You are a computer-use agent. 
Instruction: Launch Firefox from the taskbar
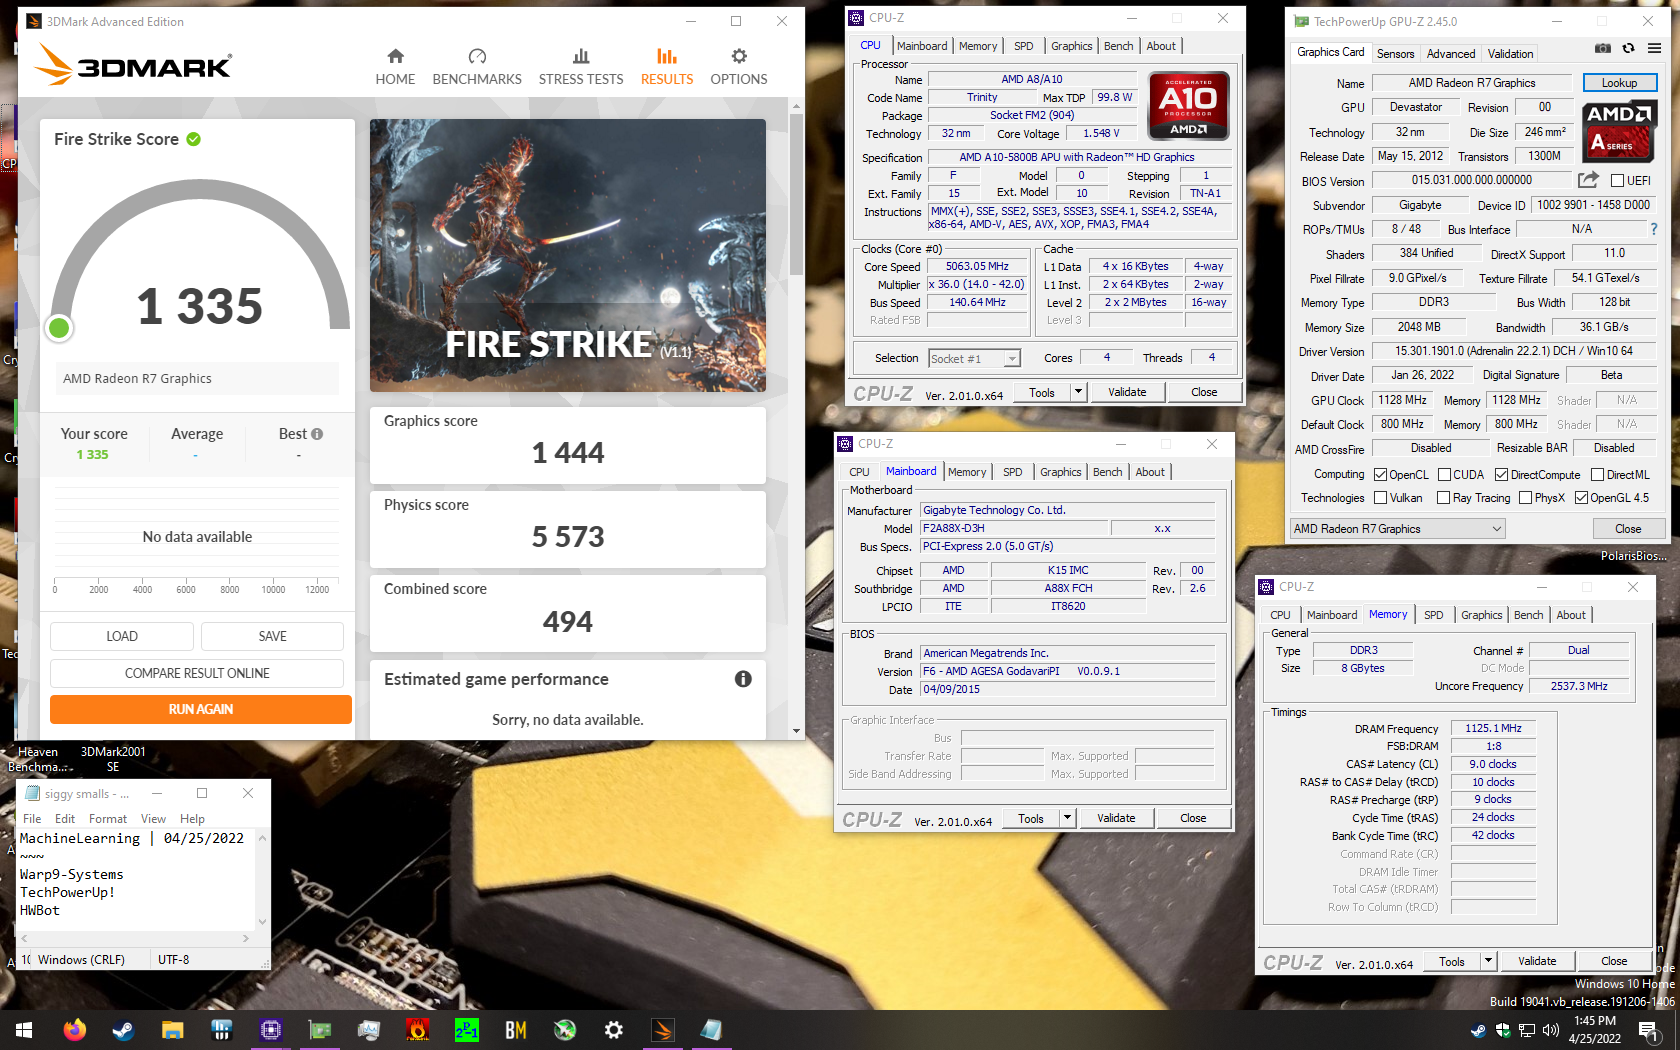tap(74, 1030)
